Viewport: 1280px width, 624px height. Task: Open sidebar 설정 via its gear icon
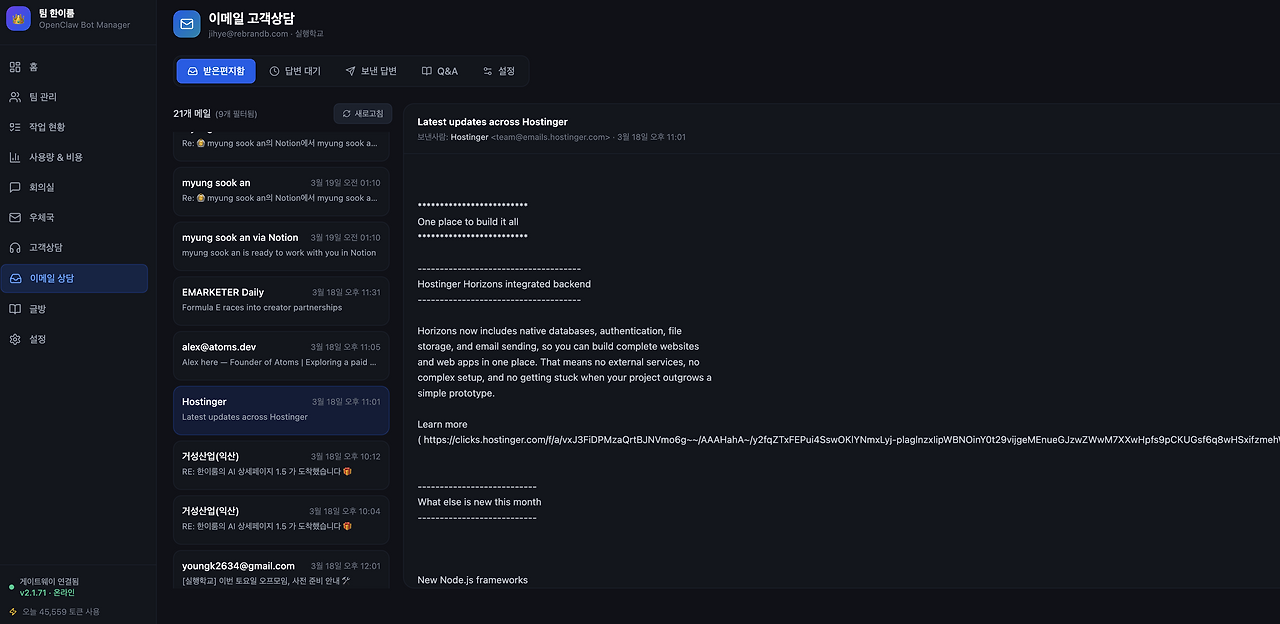15,339
